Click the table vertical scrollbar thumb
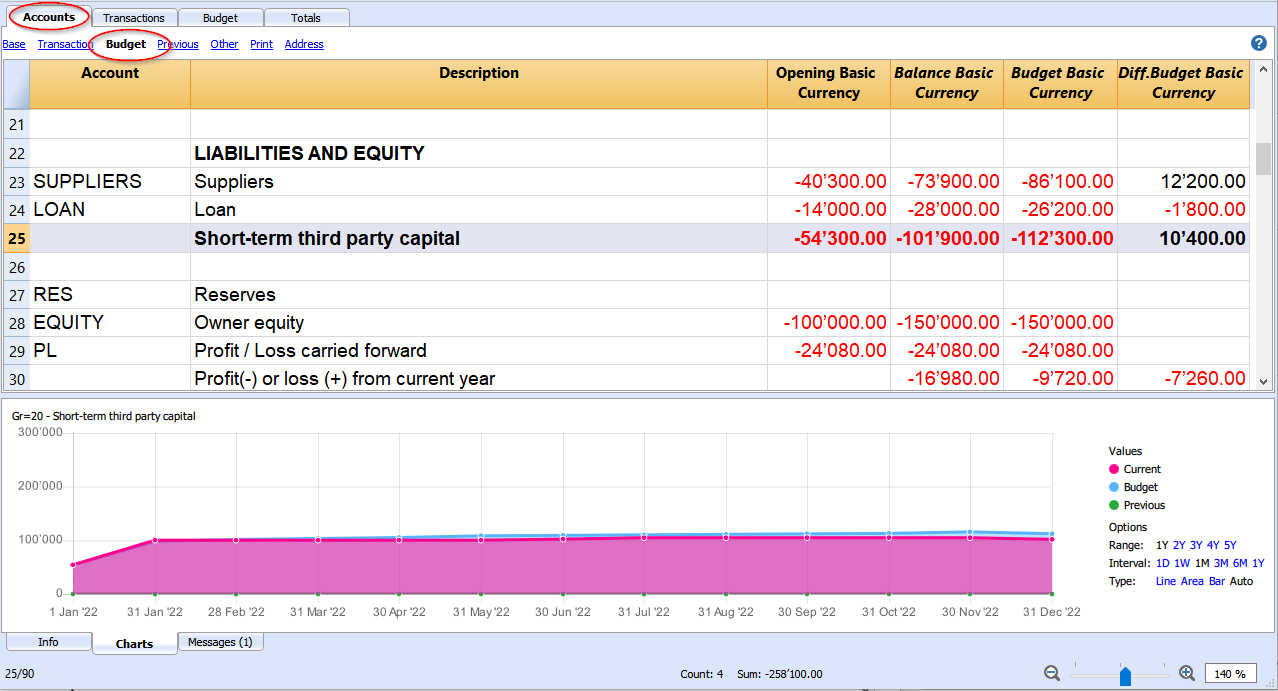The width and height of the screenshot is (1278, 691). pyautogui.click(x=1263, y=158)
